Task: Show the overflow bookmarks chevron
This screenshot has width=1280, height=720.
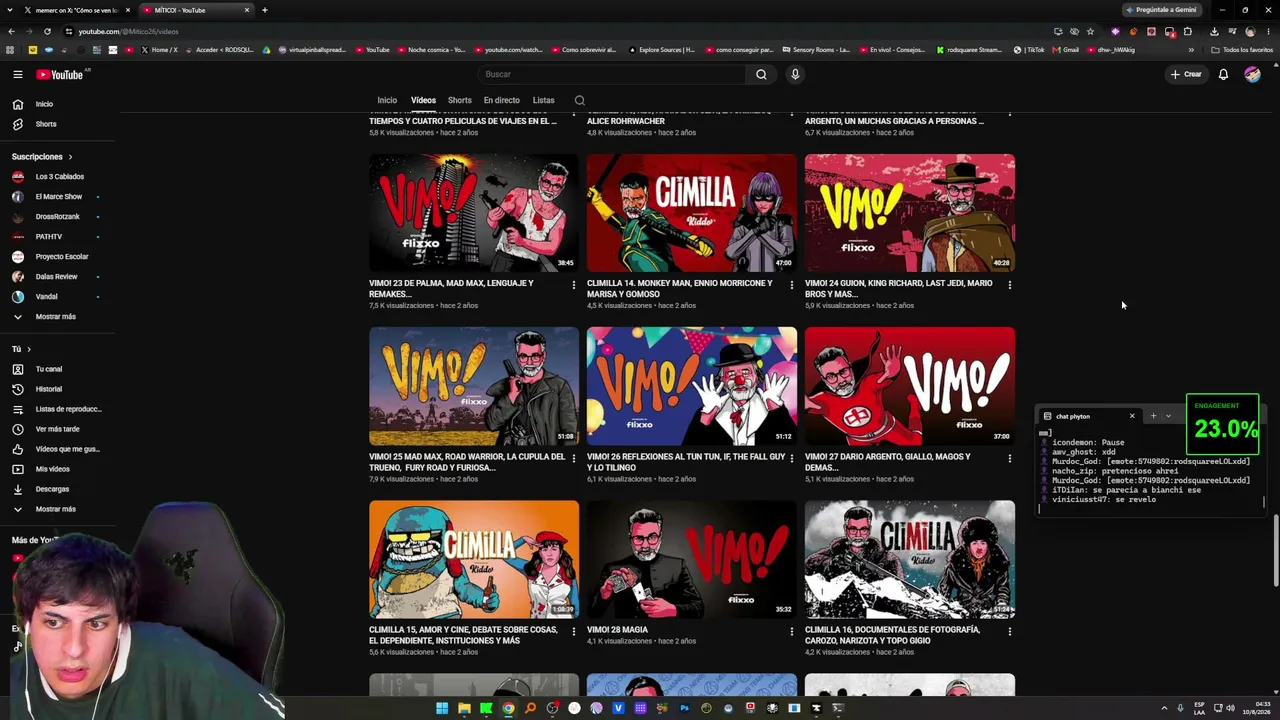Action: [1191, 50]
